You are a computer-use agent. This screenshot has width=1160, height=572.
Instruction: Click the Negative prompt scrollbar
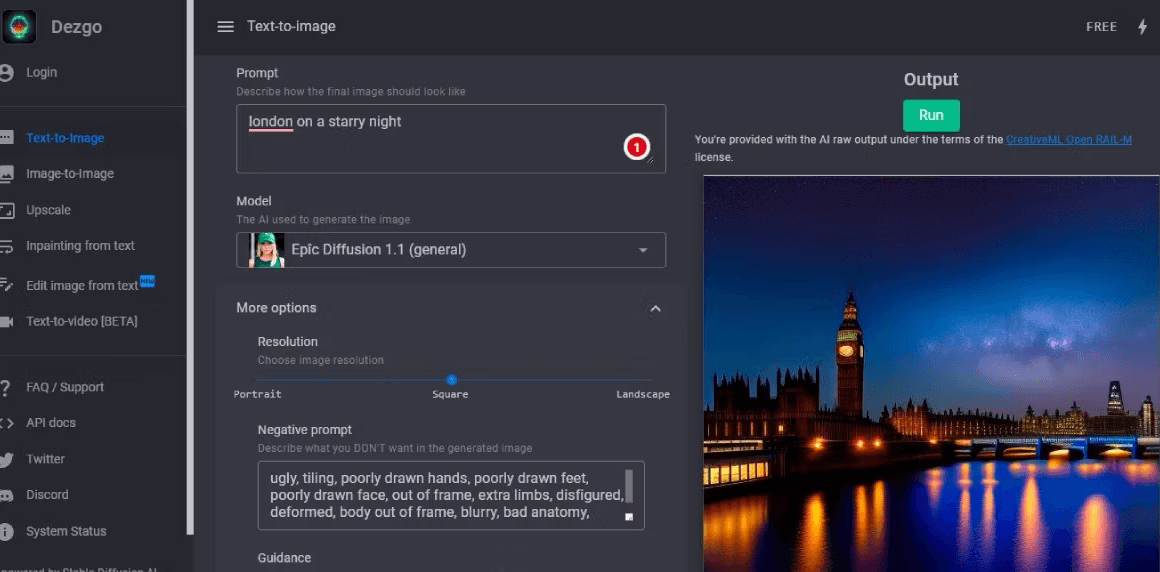(629, 487)
